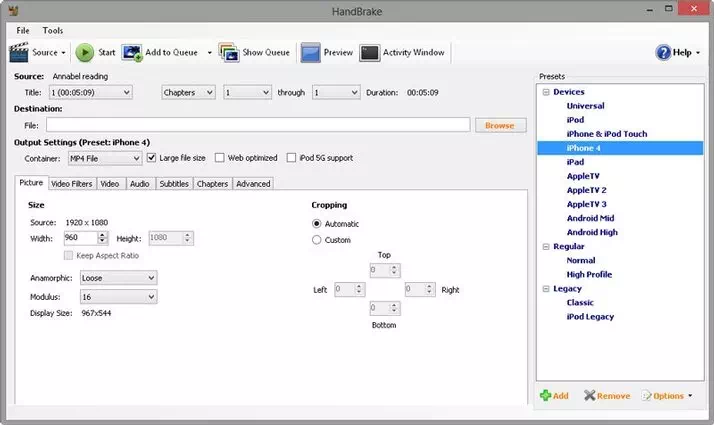The width and height of the screenshot is (714, 425).
Task: Click the HandBrake app icon in title bar
Action: [14, 10]
